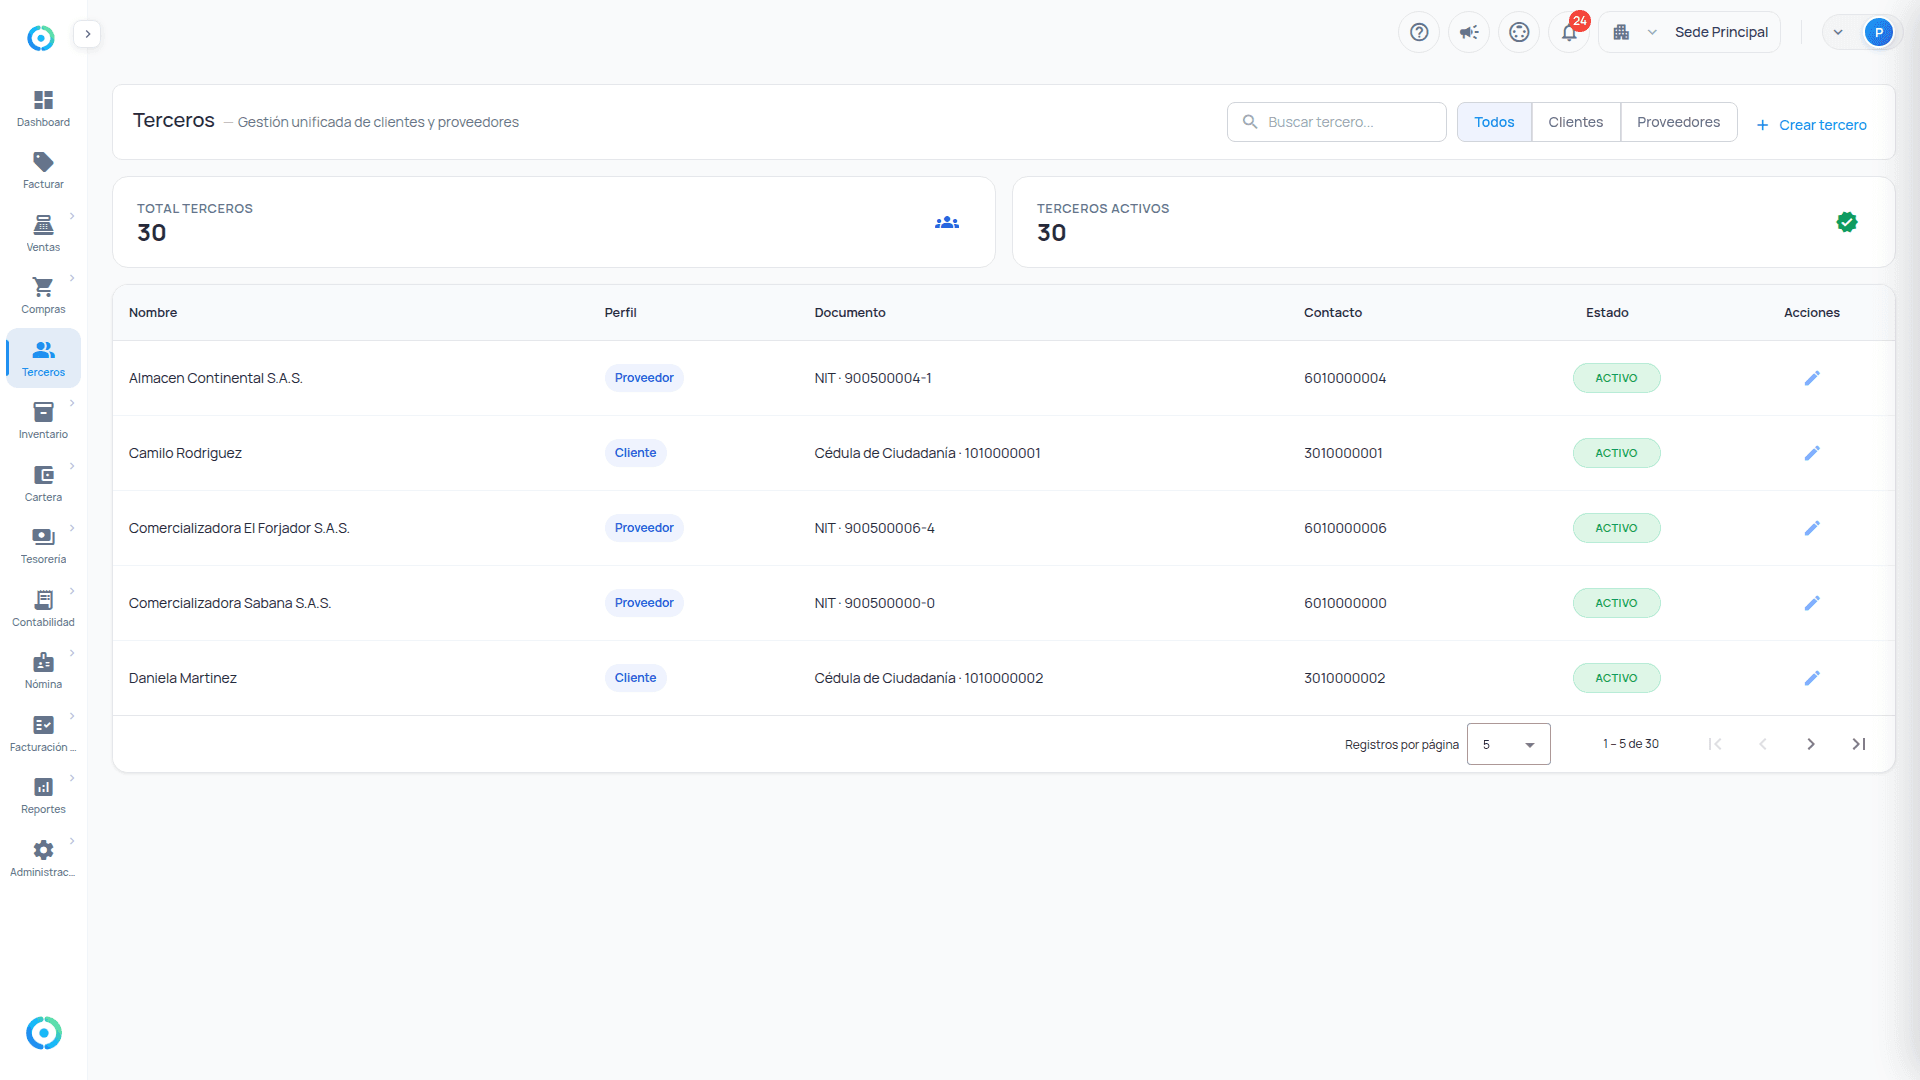1920x1080 pixels.
Task: Open the Registros por página dropdown
Action: (1508, 744)
